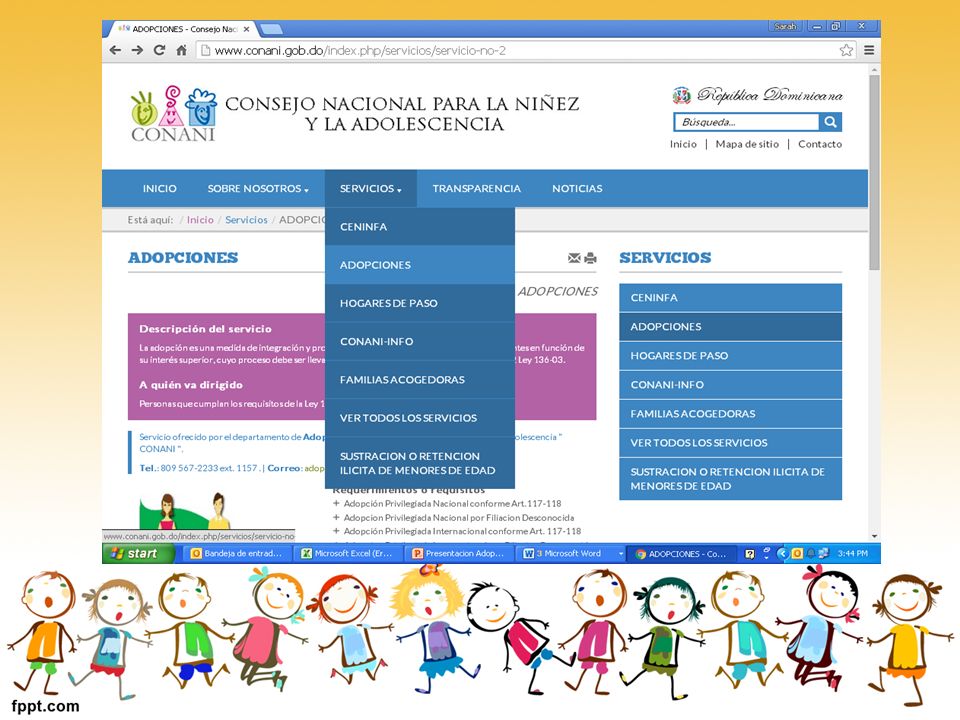Expand Adopción Privilegiada Internacional conforme Art. 117-118

[457, 531]
